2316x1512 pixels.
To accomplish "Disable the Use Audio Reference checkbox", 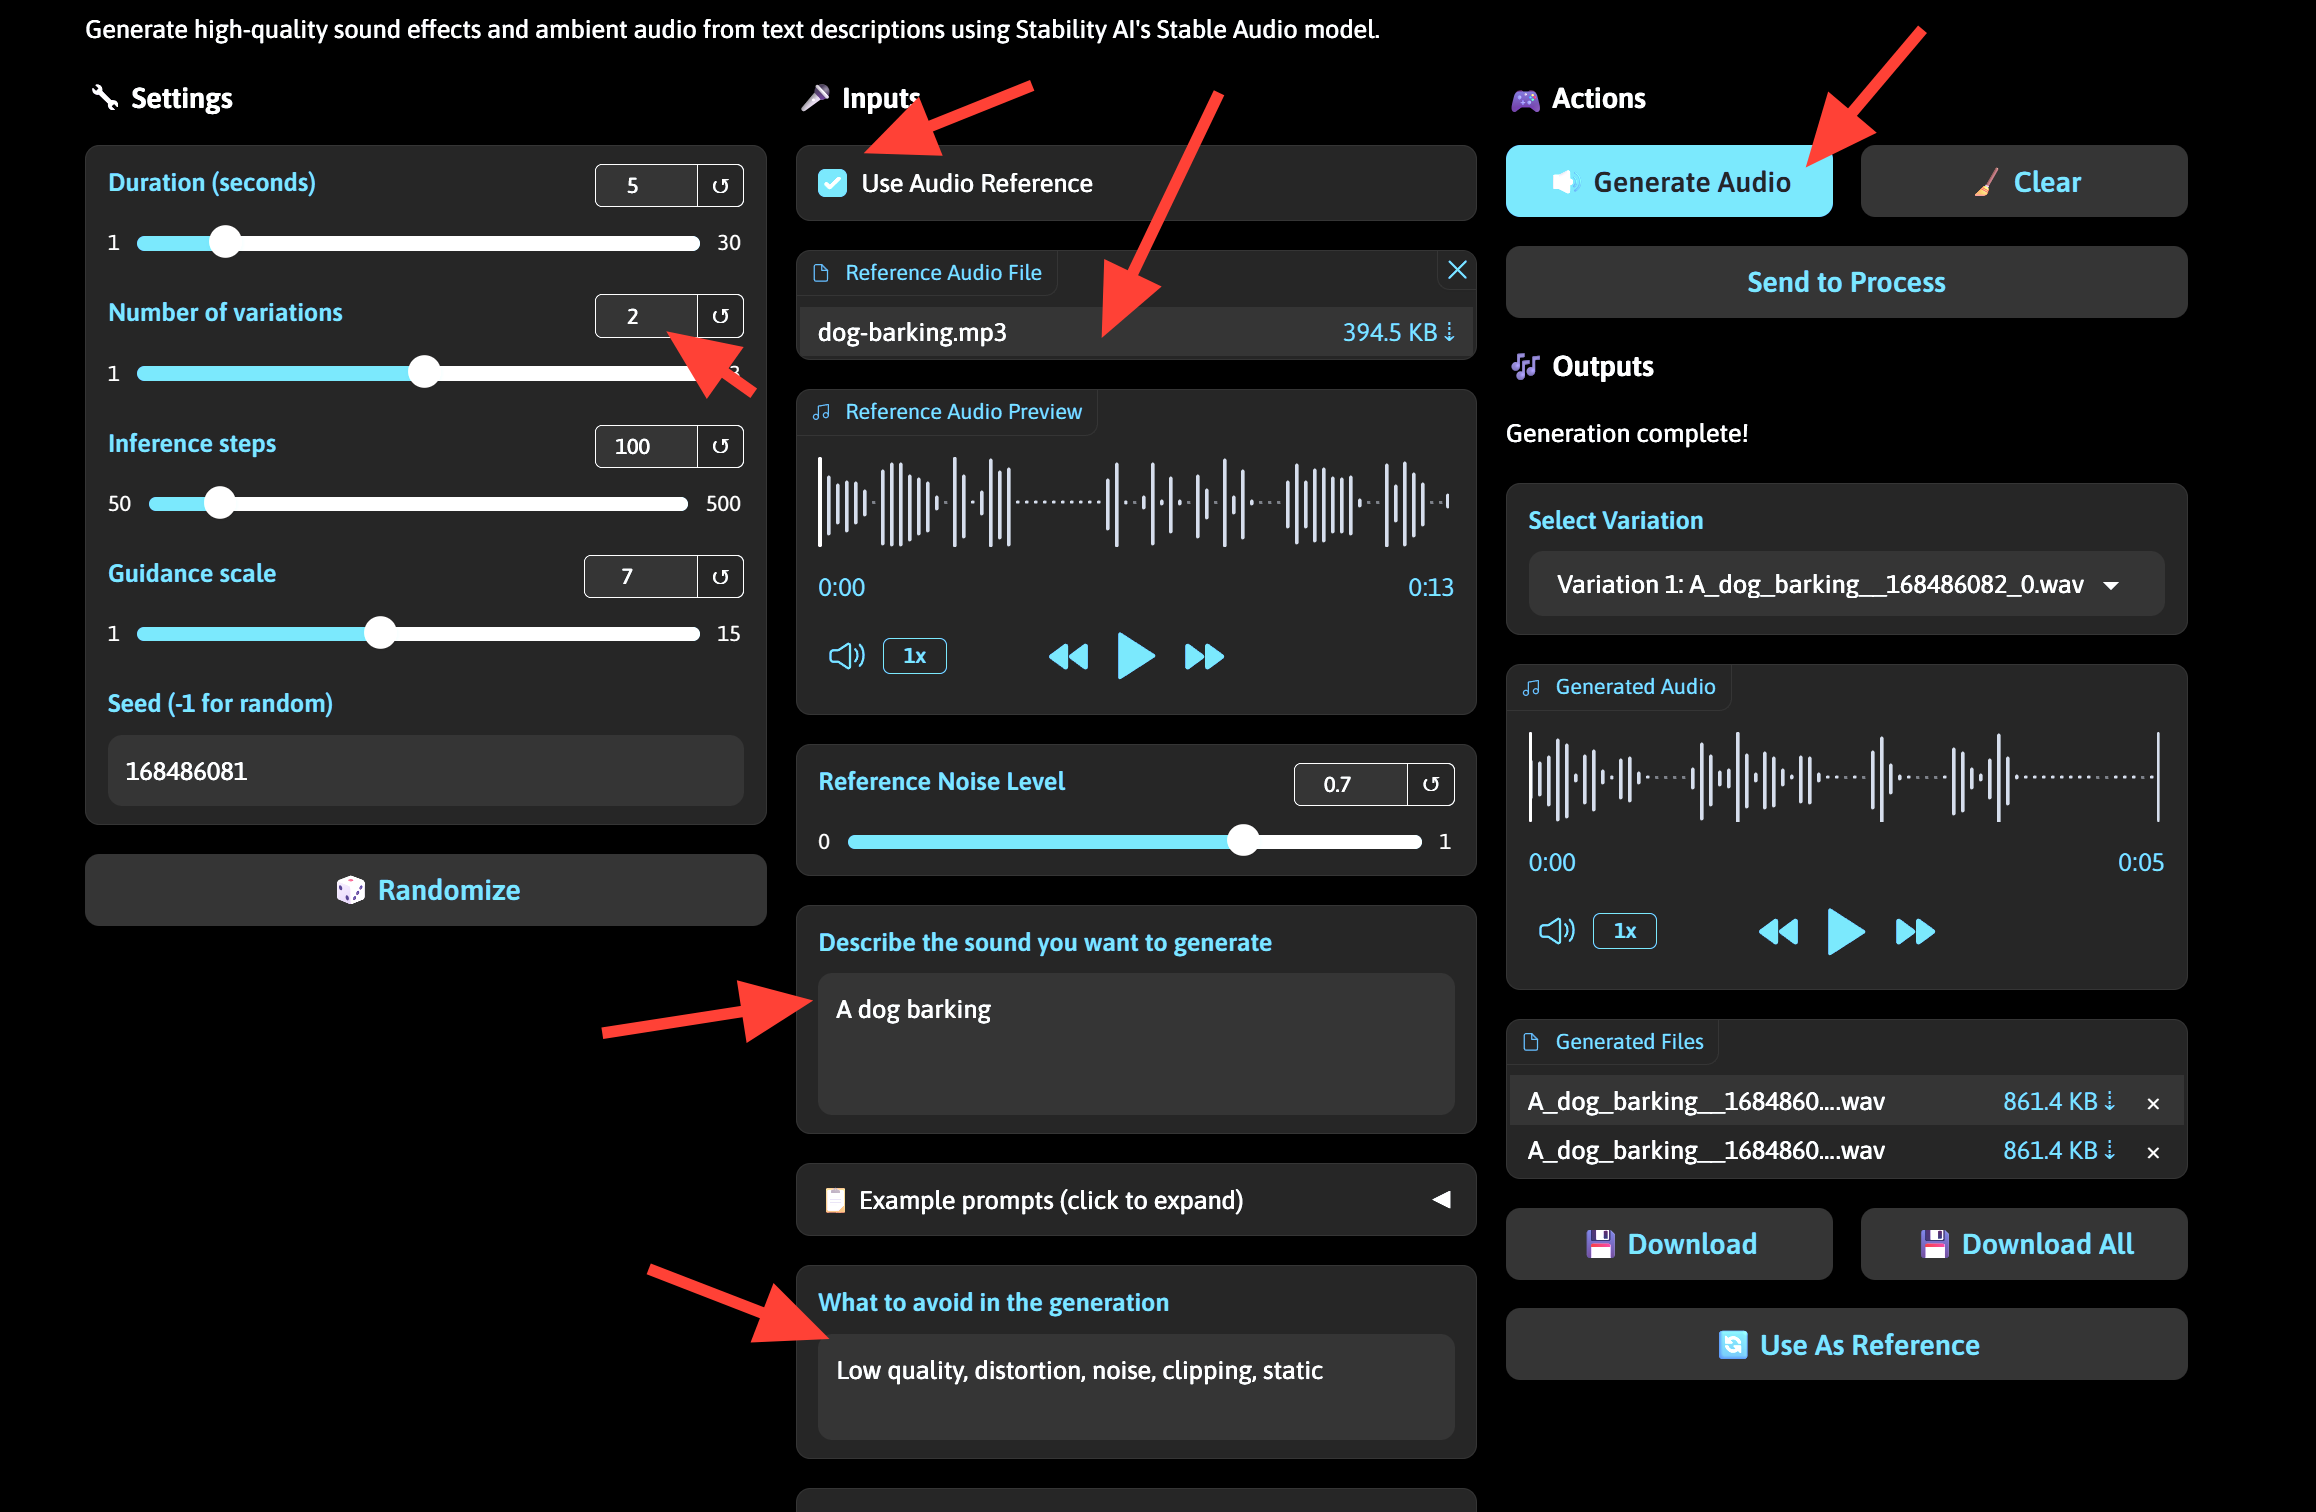I will point(831,183).
